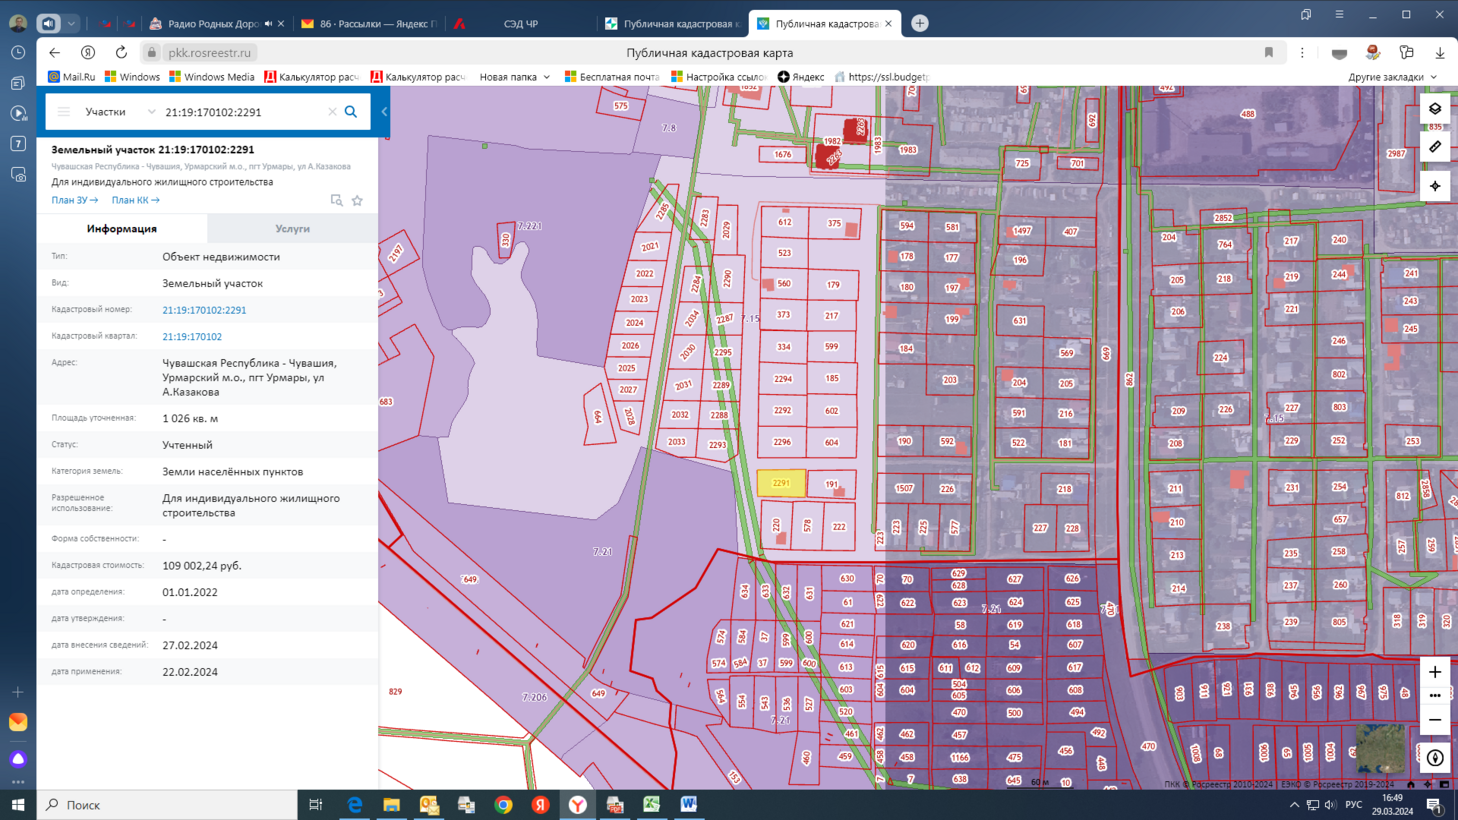Open the План ЗУ link
Image resolution: width=1458 pixels, height=820 pixels.
74,200
